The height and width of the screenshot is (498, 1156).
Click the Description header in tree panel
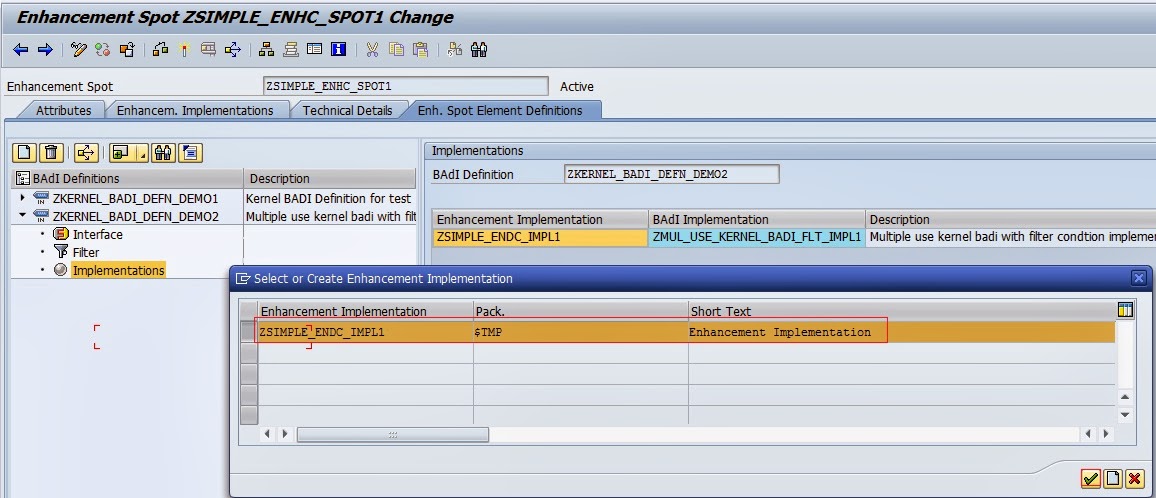[x=330, y=179]
